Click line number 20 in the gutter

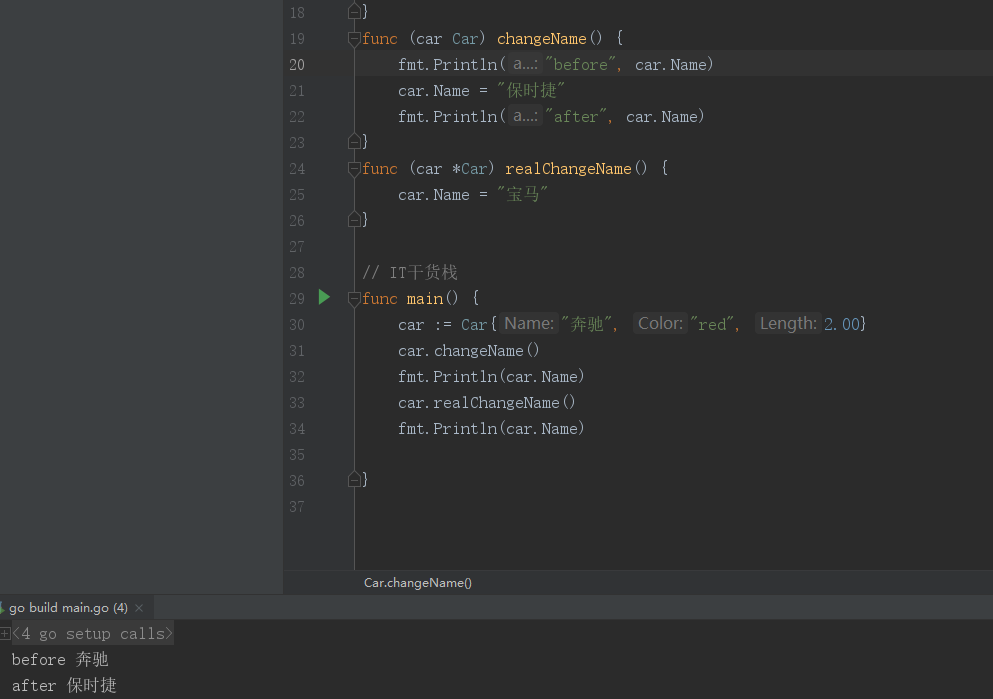(x=297, y=65)
